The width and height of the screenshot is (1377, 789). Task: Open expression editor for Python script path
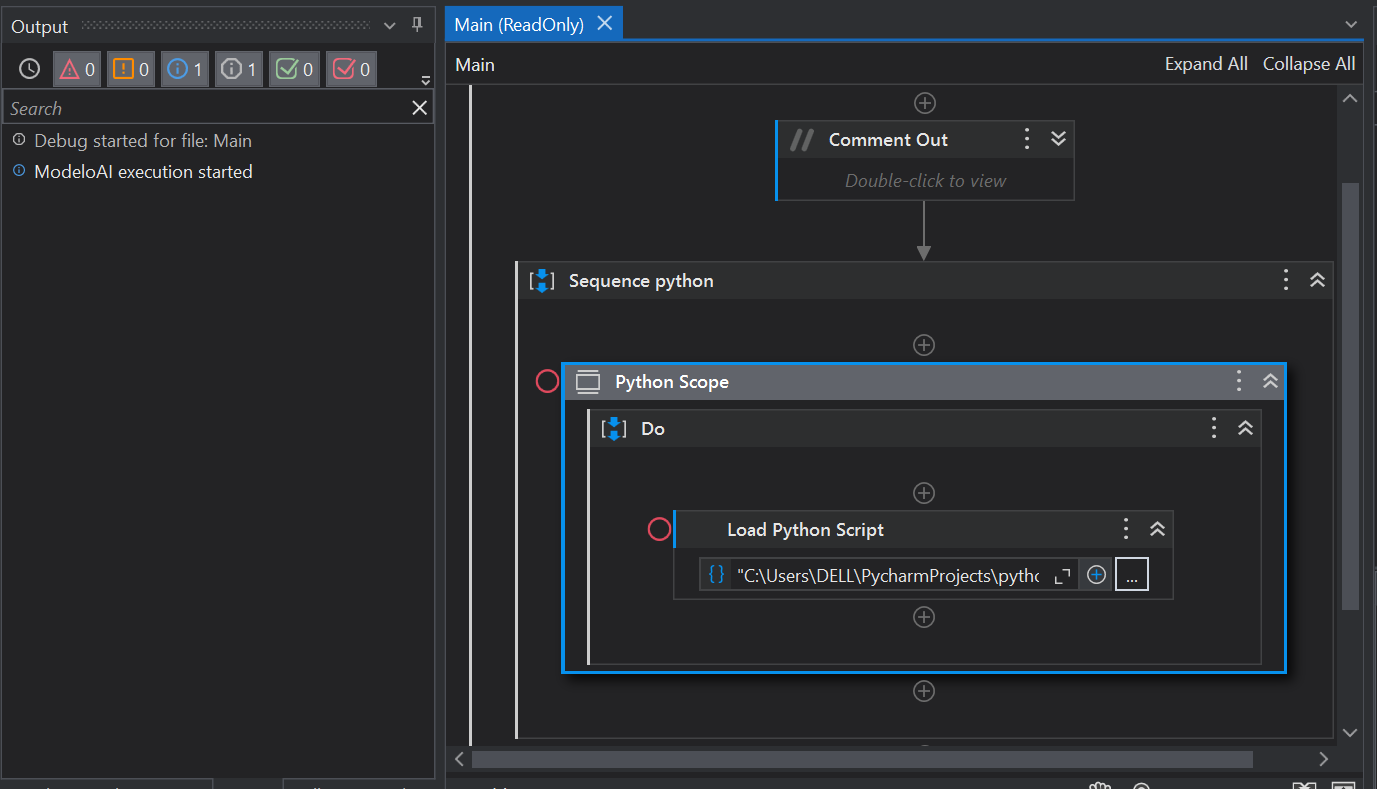[x=1062, y=575]
